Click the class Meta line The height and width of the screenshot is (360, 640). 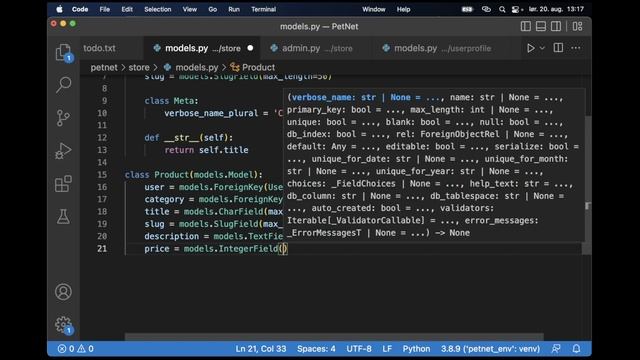171,101
